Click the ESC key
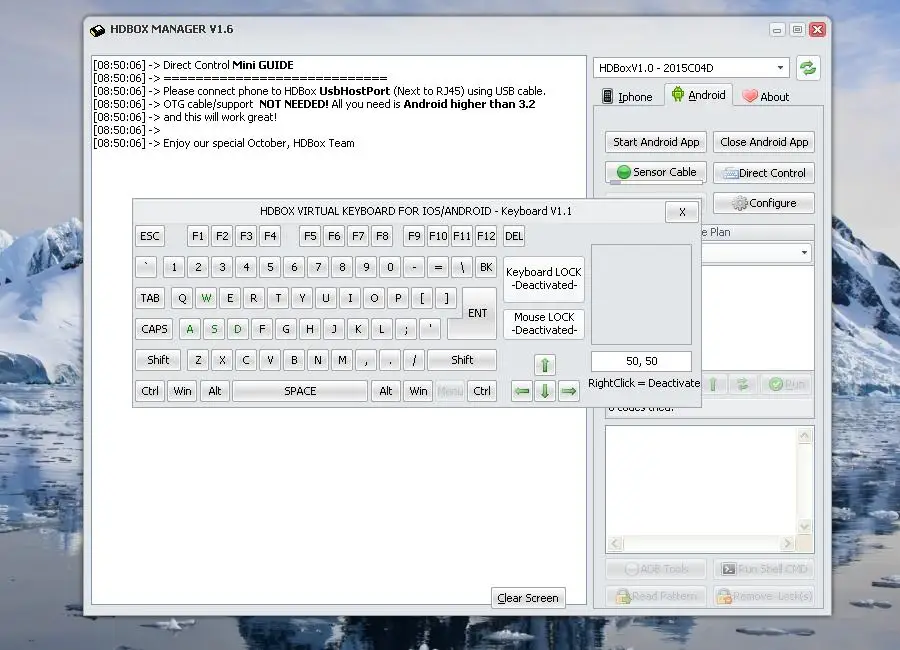This screenshot has height=650, width=900. [x=150, y=236]
